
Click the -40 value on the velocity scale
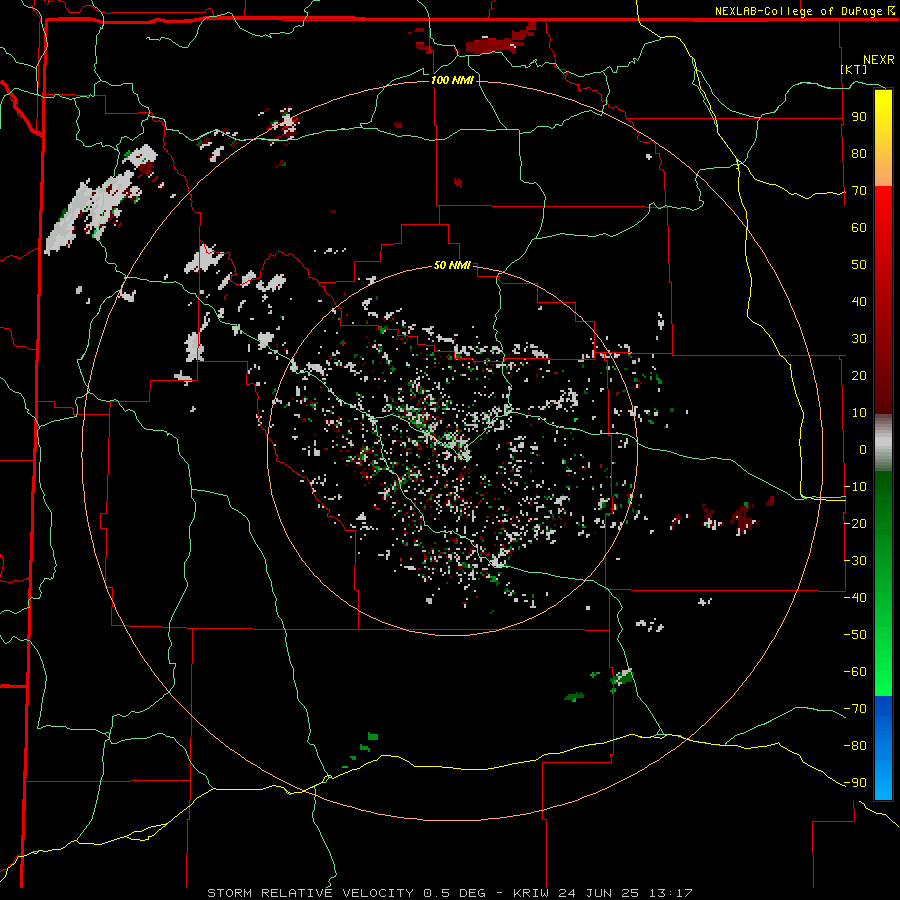855,598
